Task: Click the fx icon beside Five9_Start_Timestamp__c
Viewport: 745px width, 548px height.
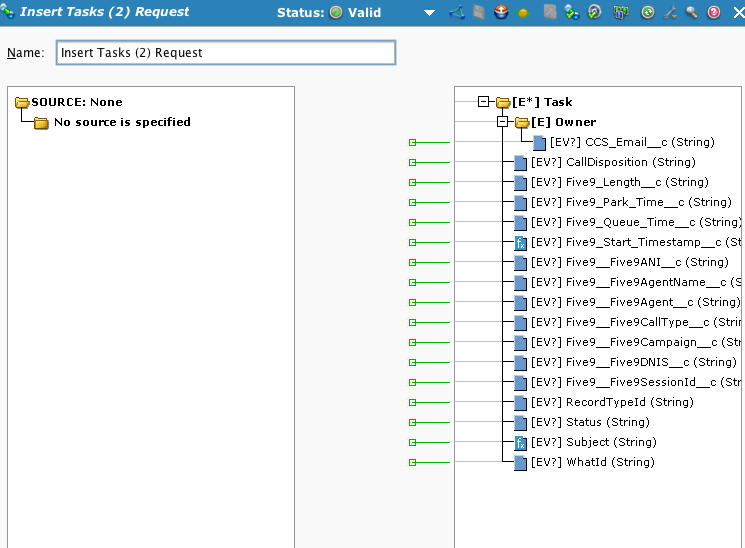Action: (520, 242)
